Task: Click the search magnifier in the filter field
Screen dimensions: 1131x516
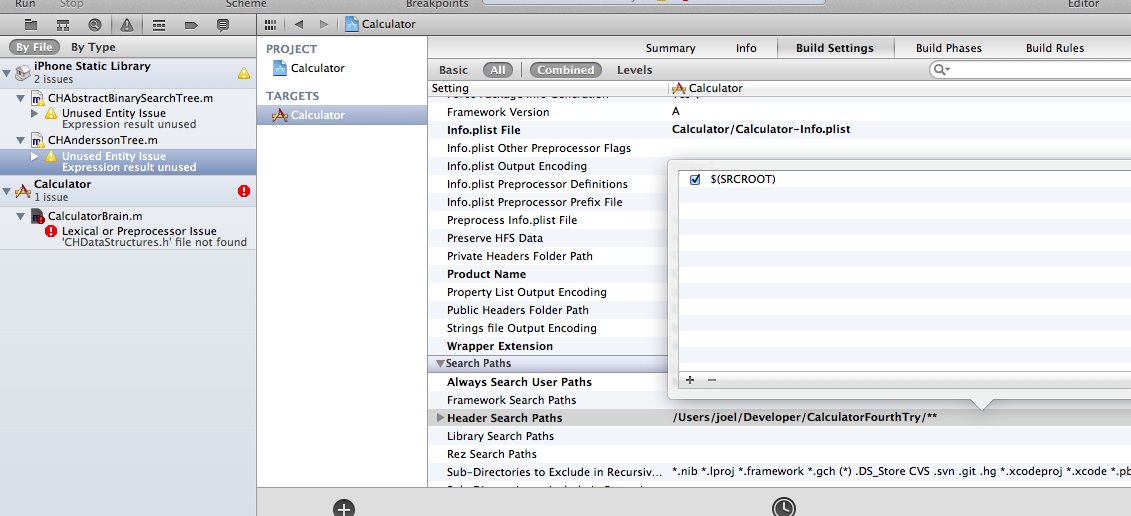Action: (941, 69)
